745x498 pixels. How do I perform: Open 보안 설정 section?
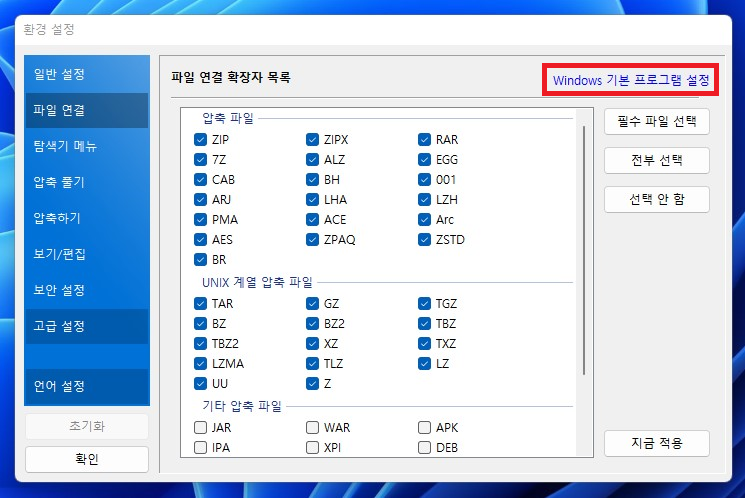click(x=86, y=290)
